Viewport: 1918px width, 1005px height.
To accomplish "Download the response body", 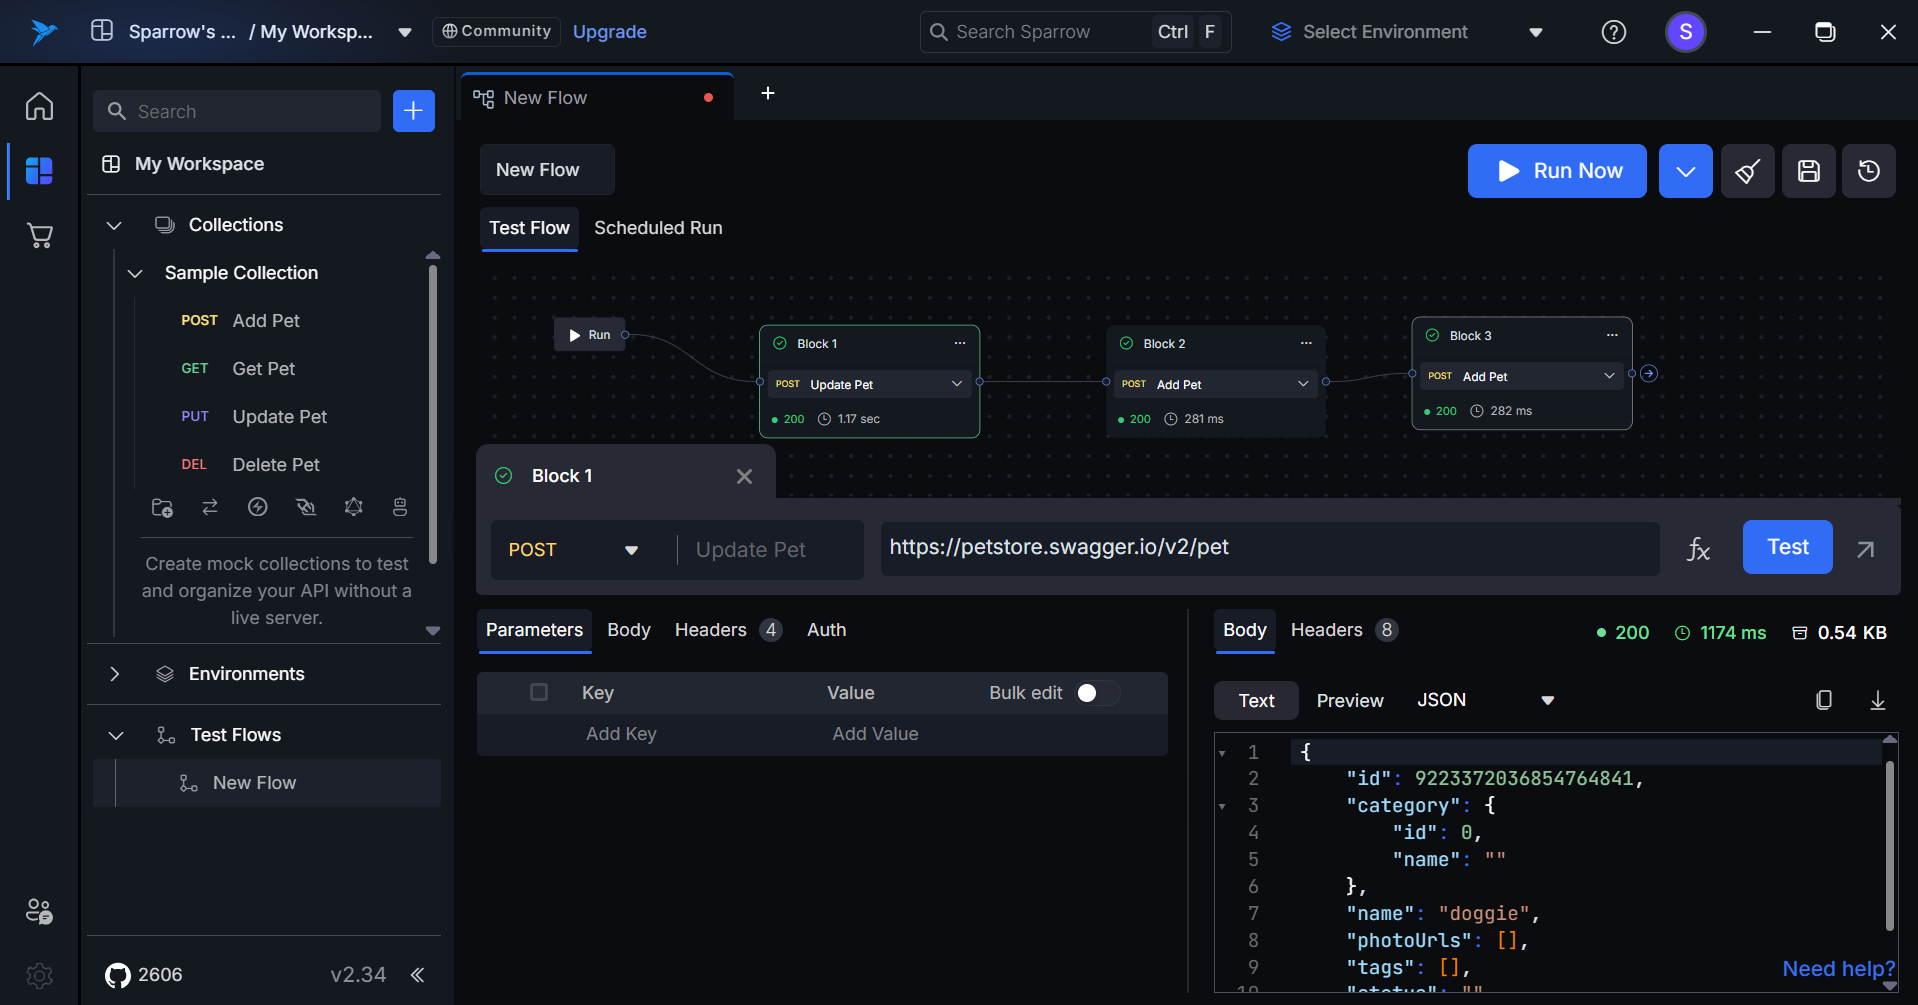I will tap(1877, 700).
